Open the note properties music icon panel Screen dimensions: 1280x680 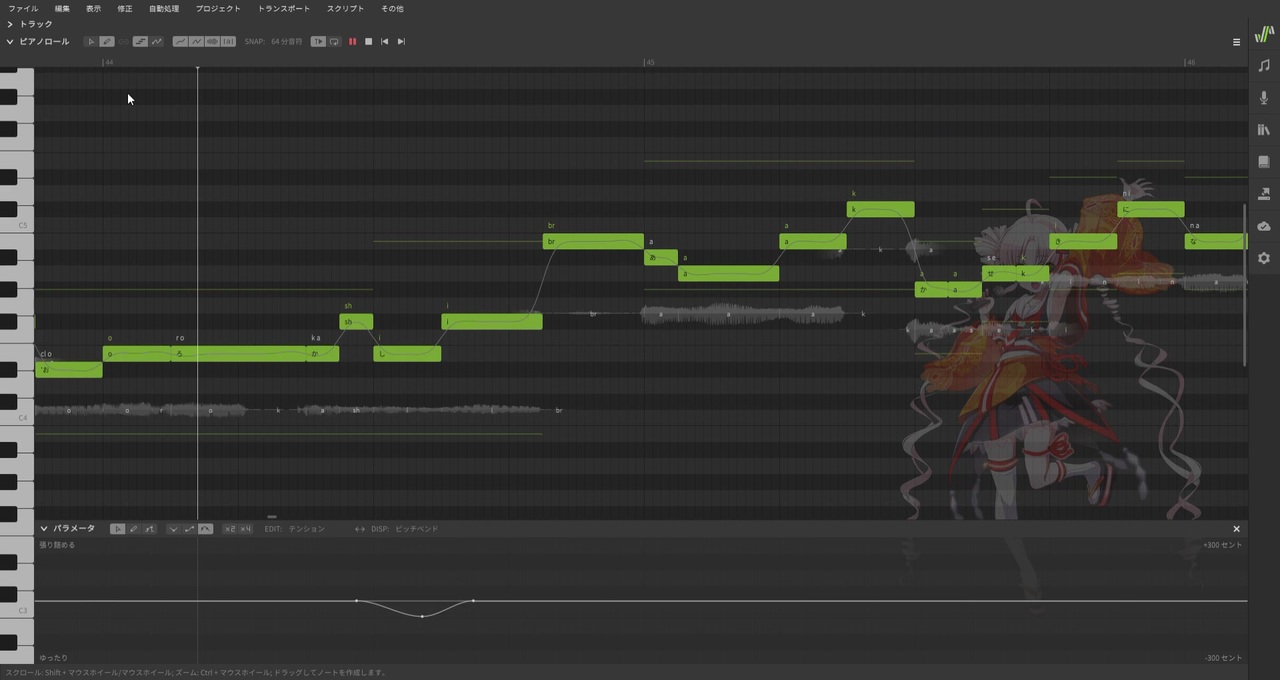point(1264,65)
